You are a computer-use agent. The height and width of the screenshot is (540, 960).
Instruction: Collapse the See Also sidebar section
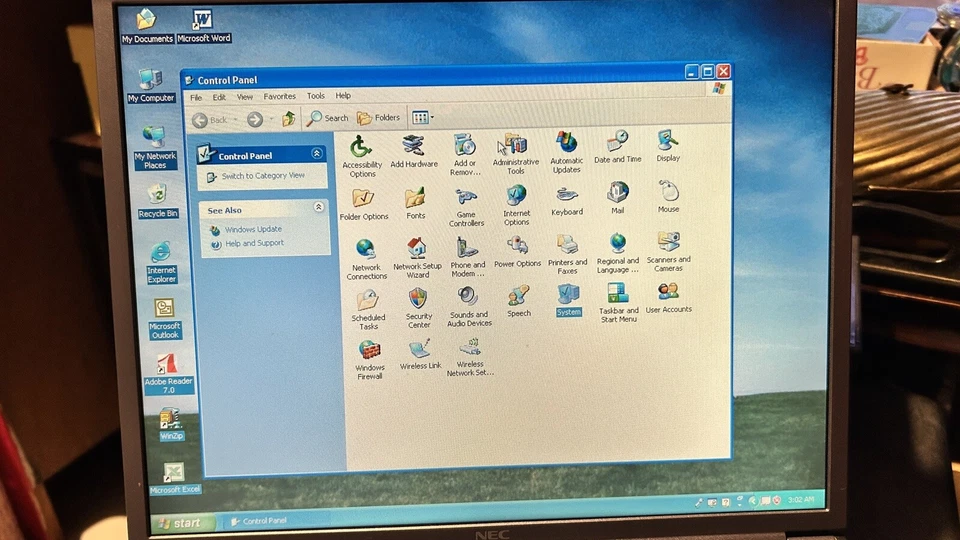318,208
